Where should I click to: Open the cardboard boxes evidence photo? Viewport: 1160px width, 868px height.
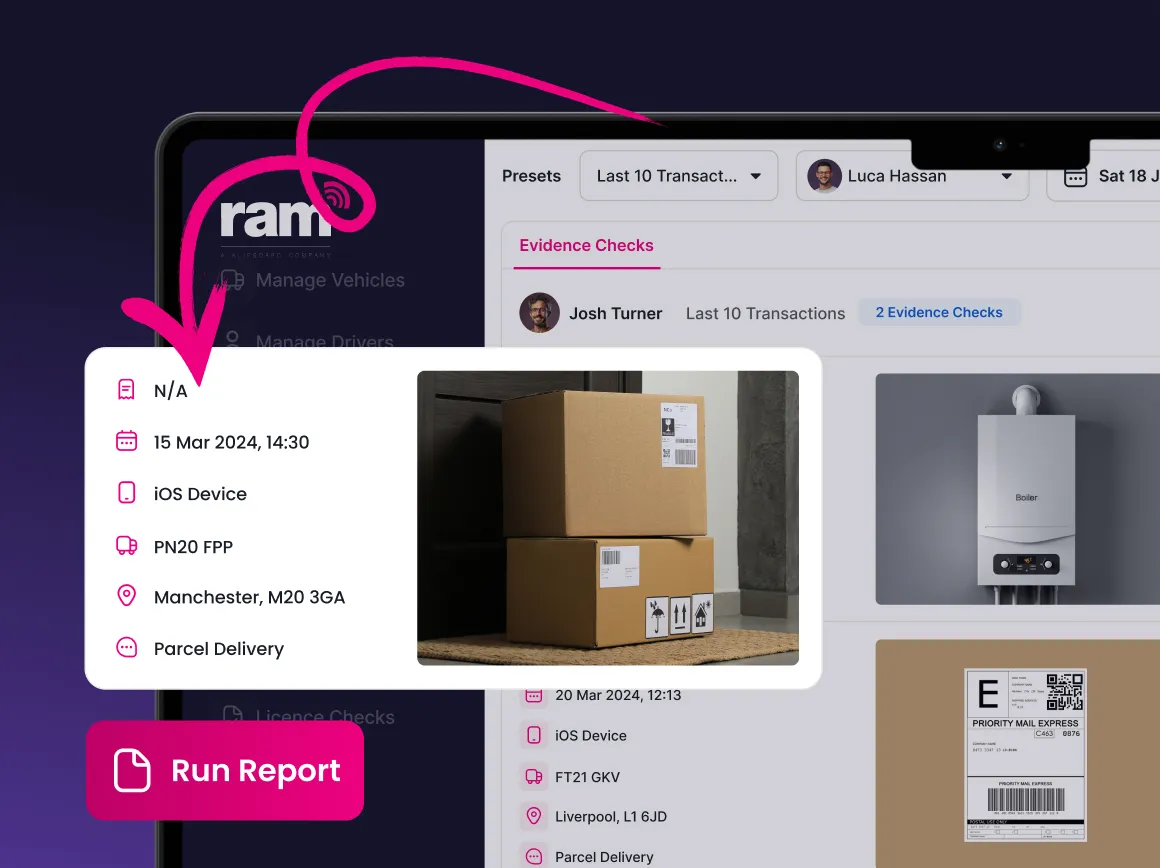pyautogui.click(x=607, y=518)
